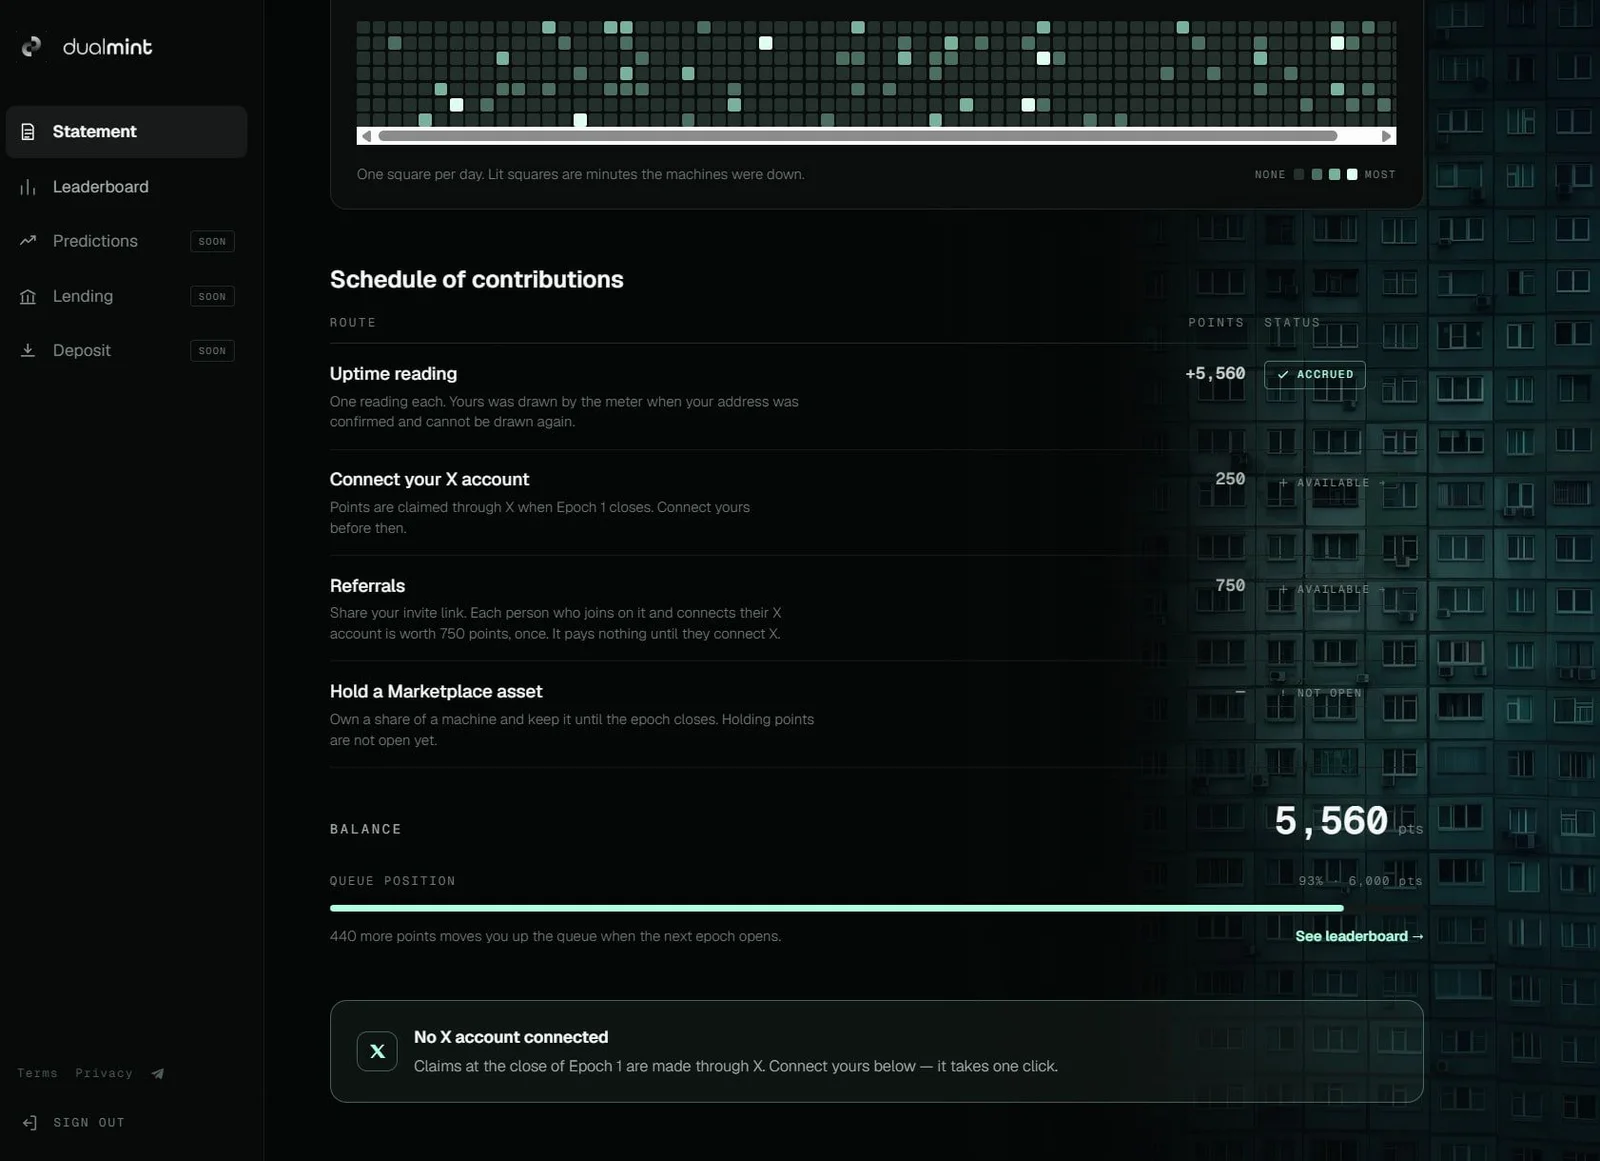Click the QUEUE POSITION label
The image size is (1600, 1161).
point(393,881)
